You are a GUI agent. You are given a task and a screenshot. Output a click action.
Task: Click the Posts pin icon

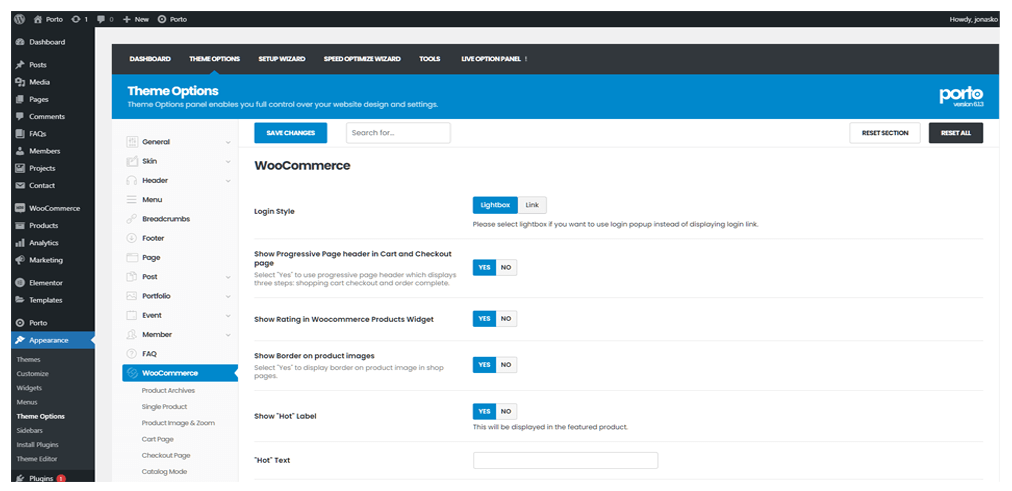[20, 65]
